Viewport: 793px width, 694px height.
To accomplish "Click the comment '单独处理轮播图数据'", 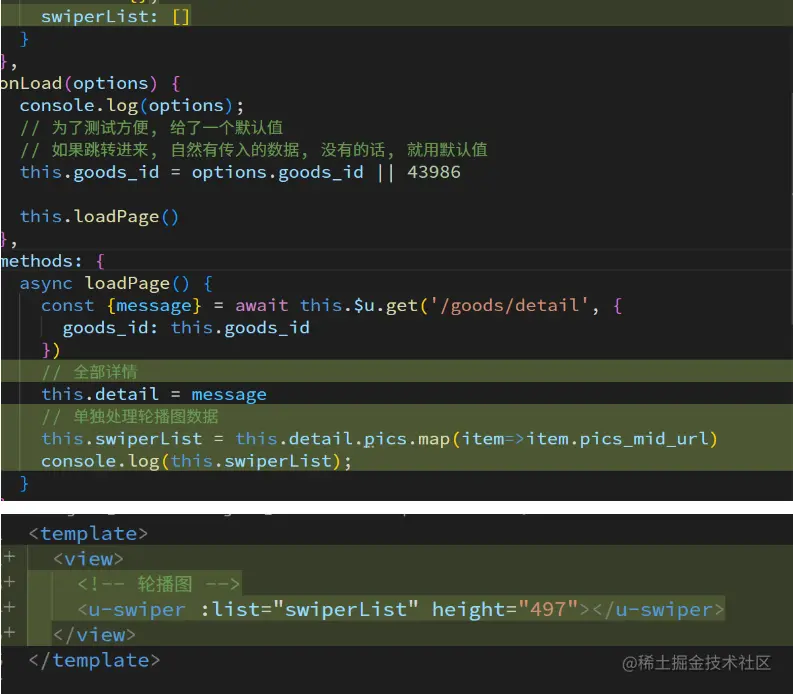I will (x=146, y=417).
